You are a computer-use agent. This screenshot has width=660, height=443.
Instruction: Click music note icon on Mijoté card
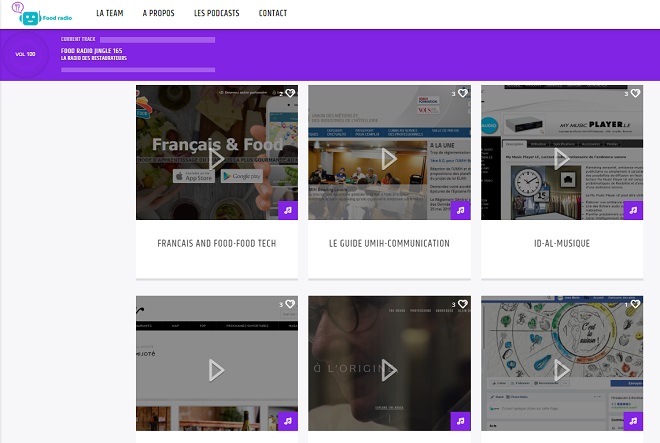click(x=288, y=421)
